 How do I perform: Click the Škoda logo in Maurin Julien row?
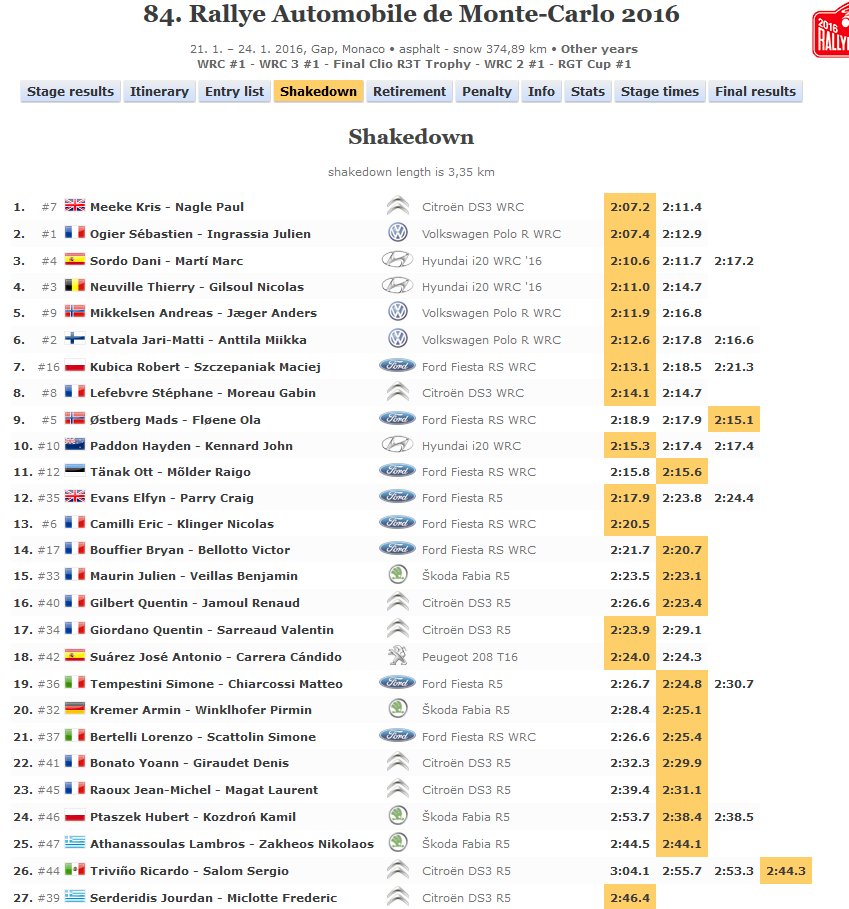coord(398,575)
